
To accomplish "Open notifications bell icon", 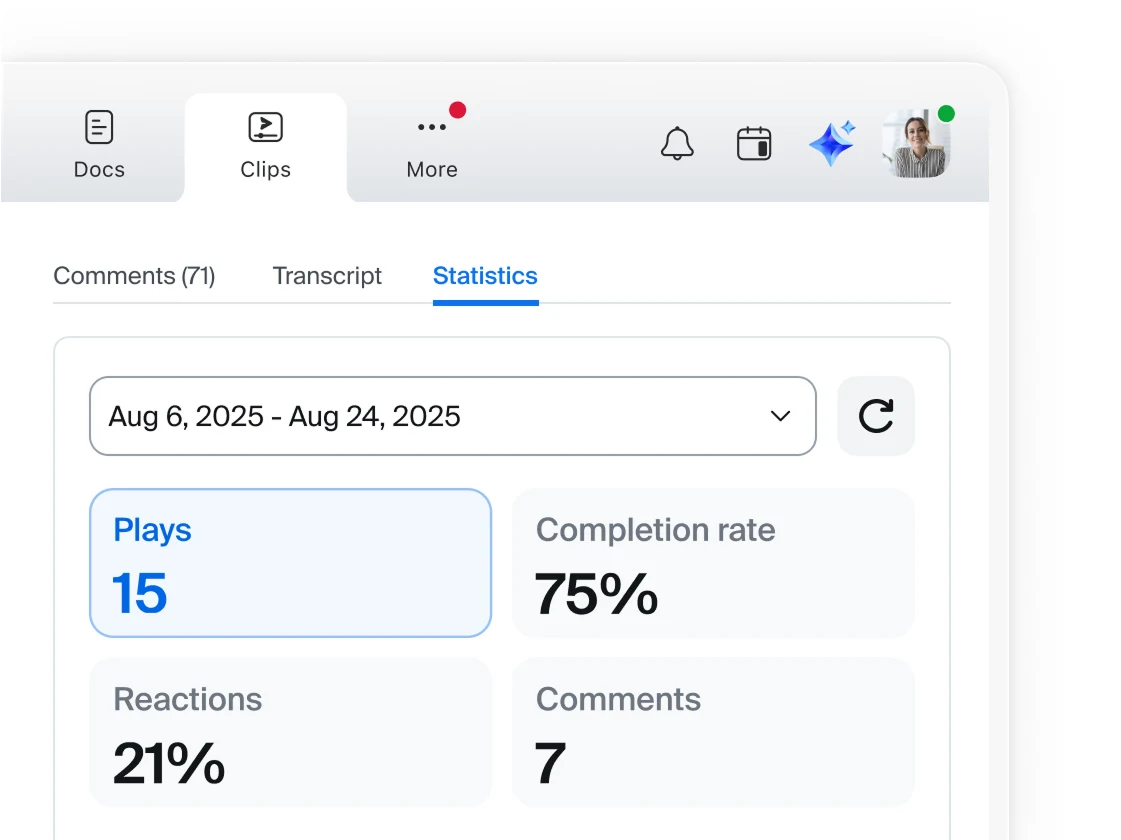I will pos(676,144).
